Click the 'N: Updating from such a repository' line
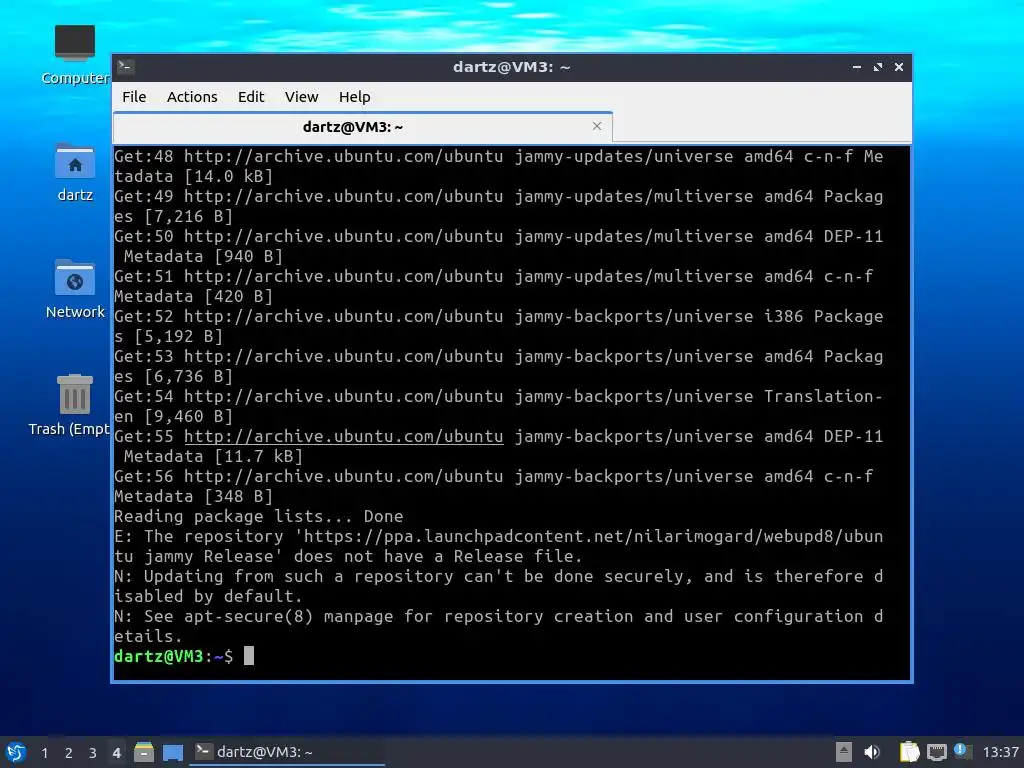This screenshot has height=768, width=1024. [x=498, y=577]
